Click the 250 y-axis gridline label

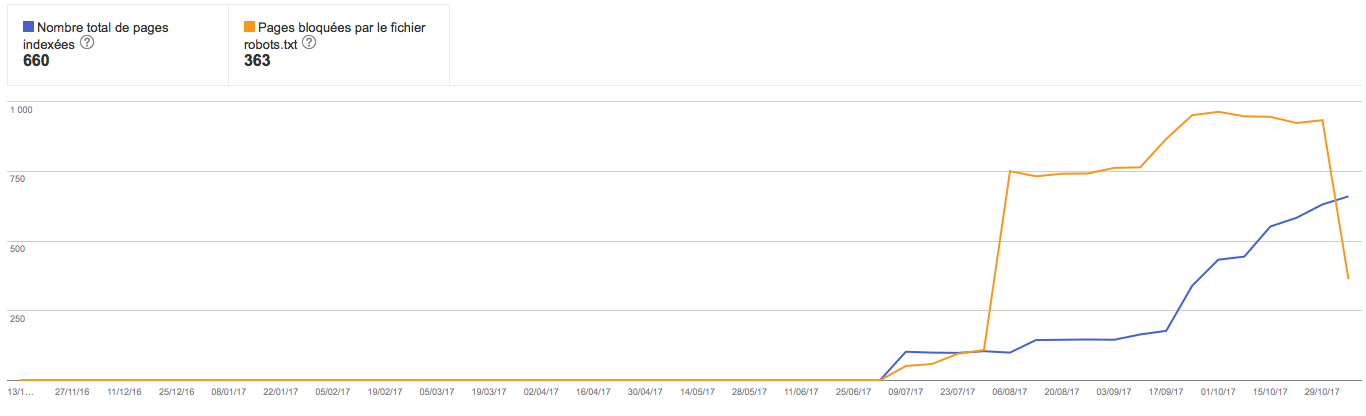(18, 319)
